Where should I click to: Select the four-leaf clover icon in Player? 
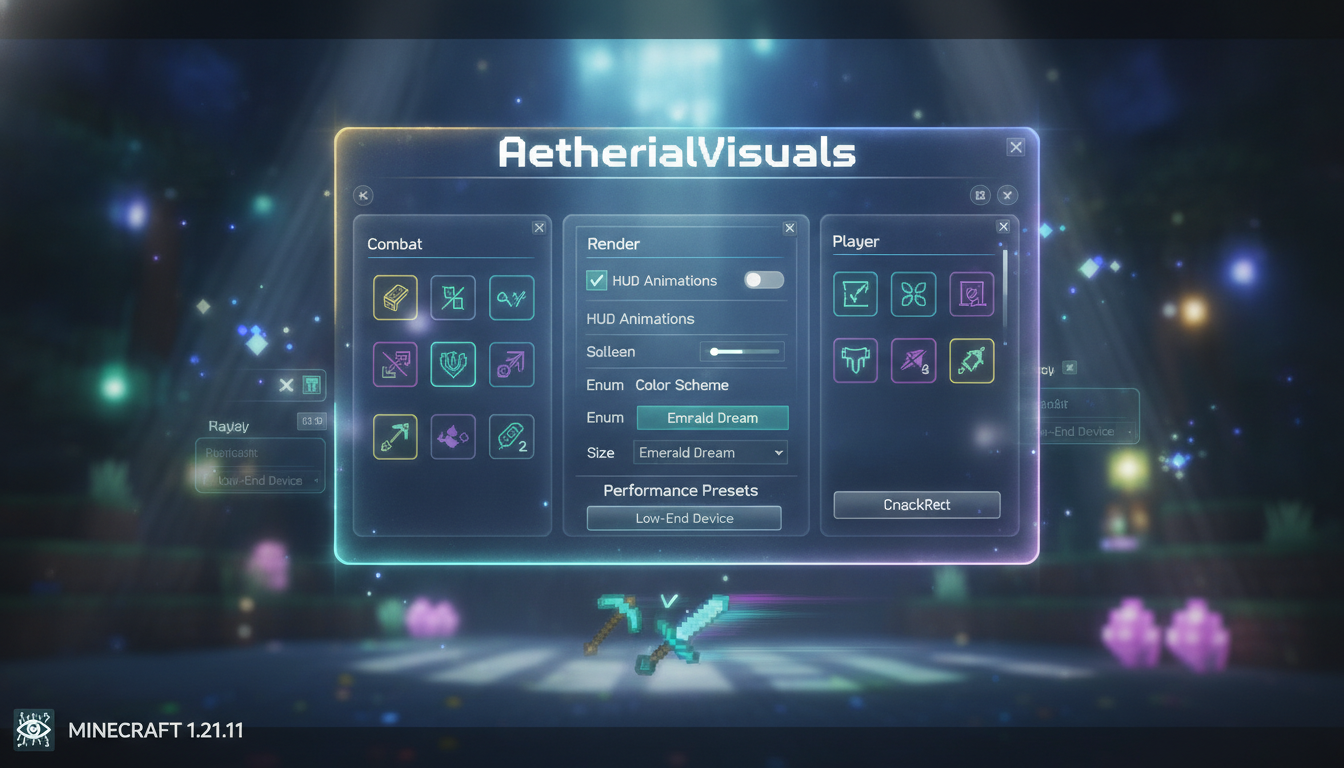(914, 294)
